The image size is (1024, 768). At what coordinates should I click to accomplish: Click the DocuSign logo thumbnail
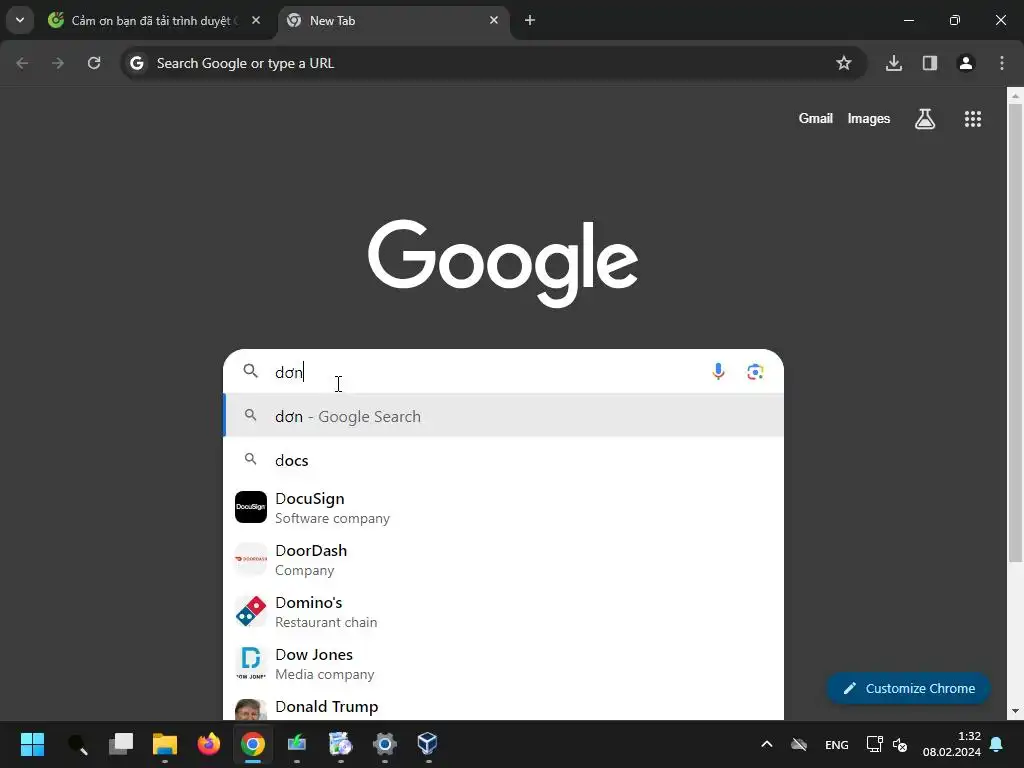click(x=251, y=507)
